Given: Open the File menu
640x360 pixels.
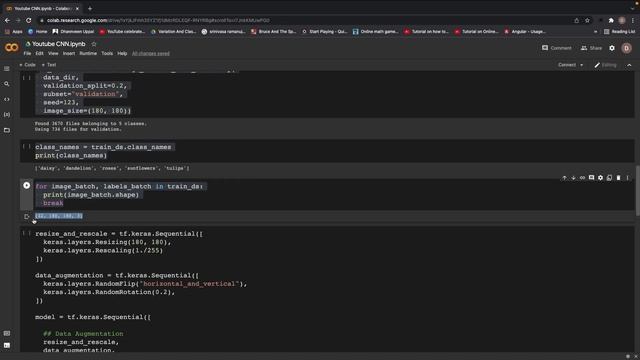Looking at the screenshot, I should (x=27, y=53).
